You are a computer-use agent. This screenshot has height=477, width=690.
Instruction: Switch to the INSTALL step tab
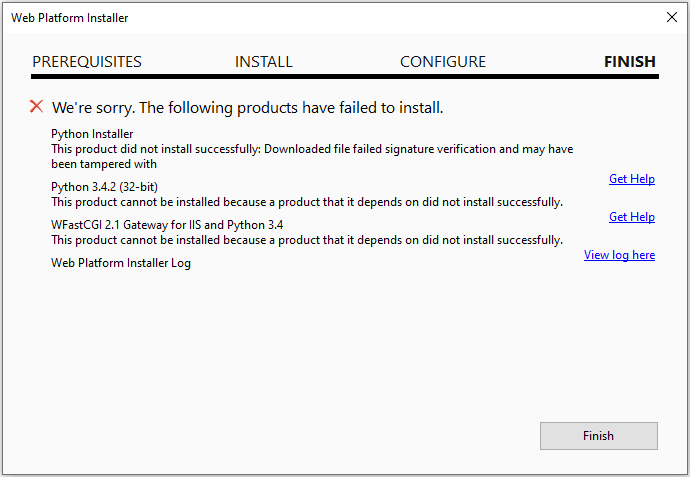pos(264,62)
